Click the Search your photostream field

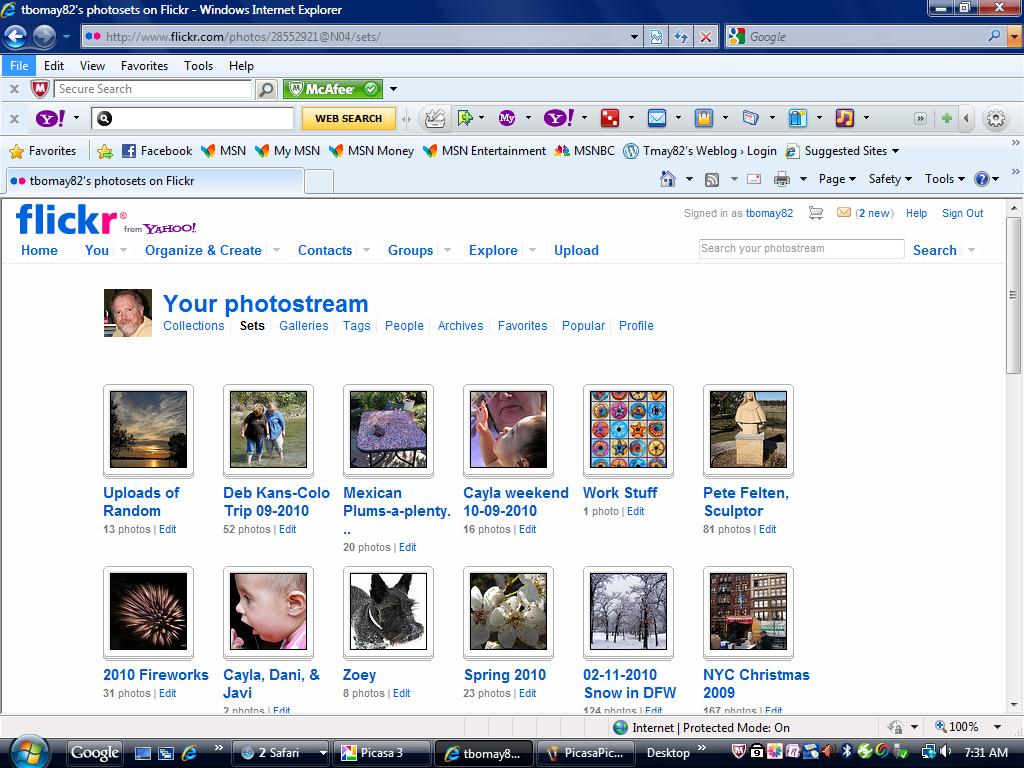click(x=801, y=249)
